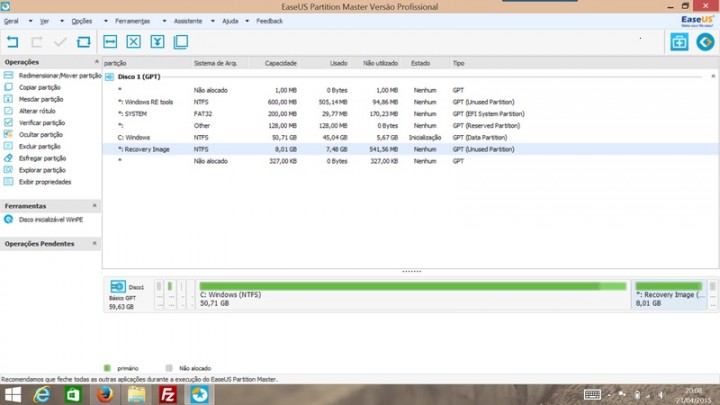Viewport: 720px width, 405px height.
Task: Select the 327,00 KB unallocated row
Action: click(411, 161)
